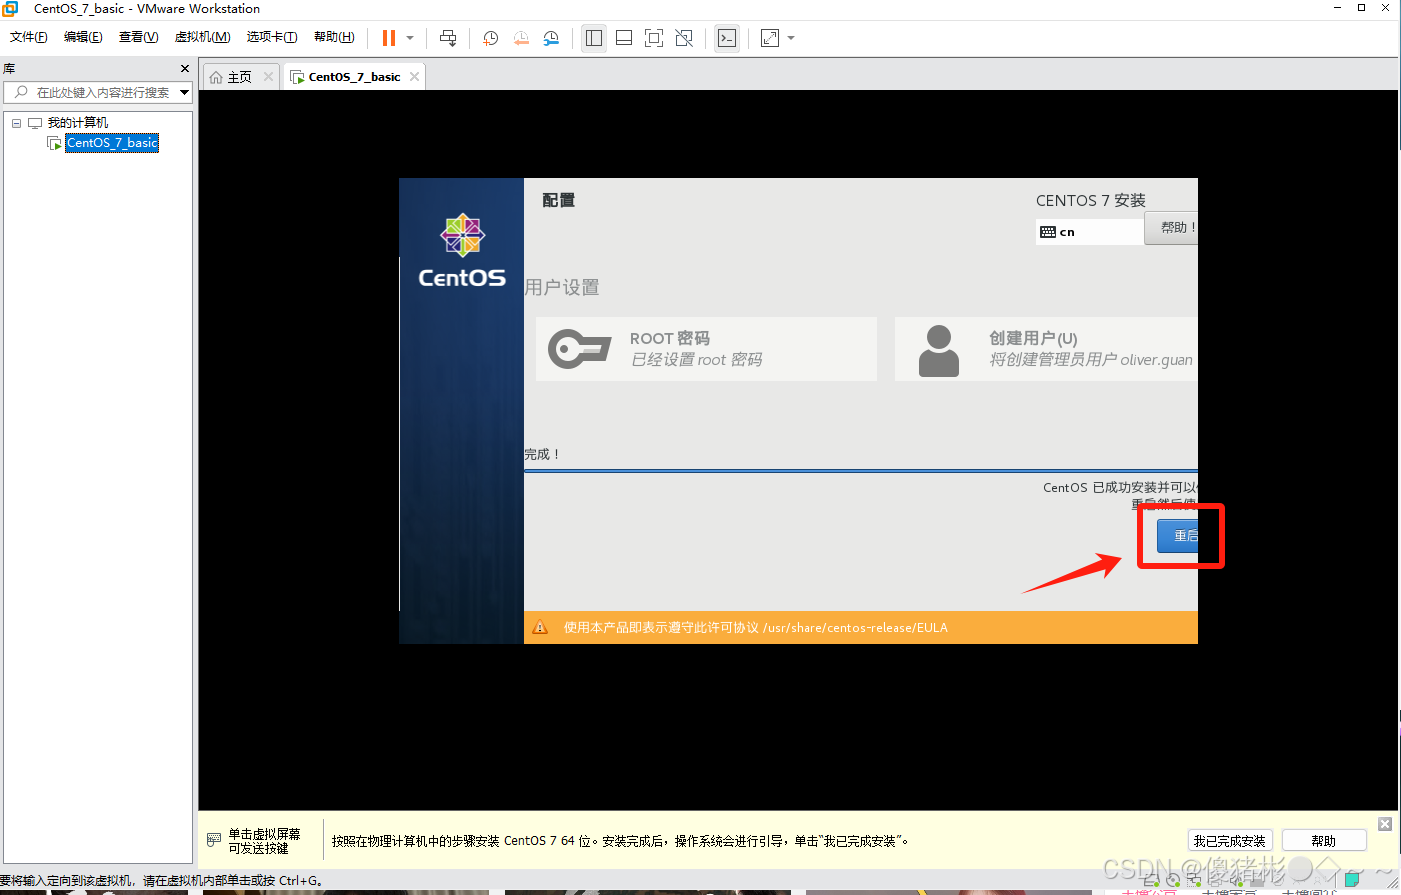1401x895 pixels.
Task: Click the cn keyboard layout indicator
Action: coord(1090,232)
